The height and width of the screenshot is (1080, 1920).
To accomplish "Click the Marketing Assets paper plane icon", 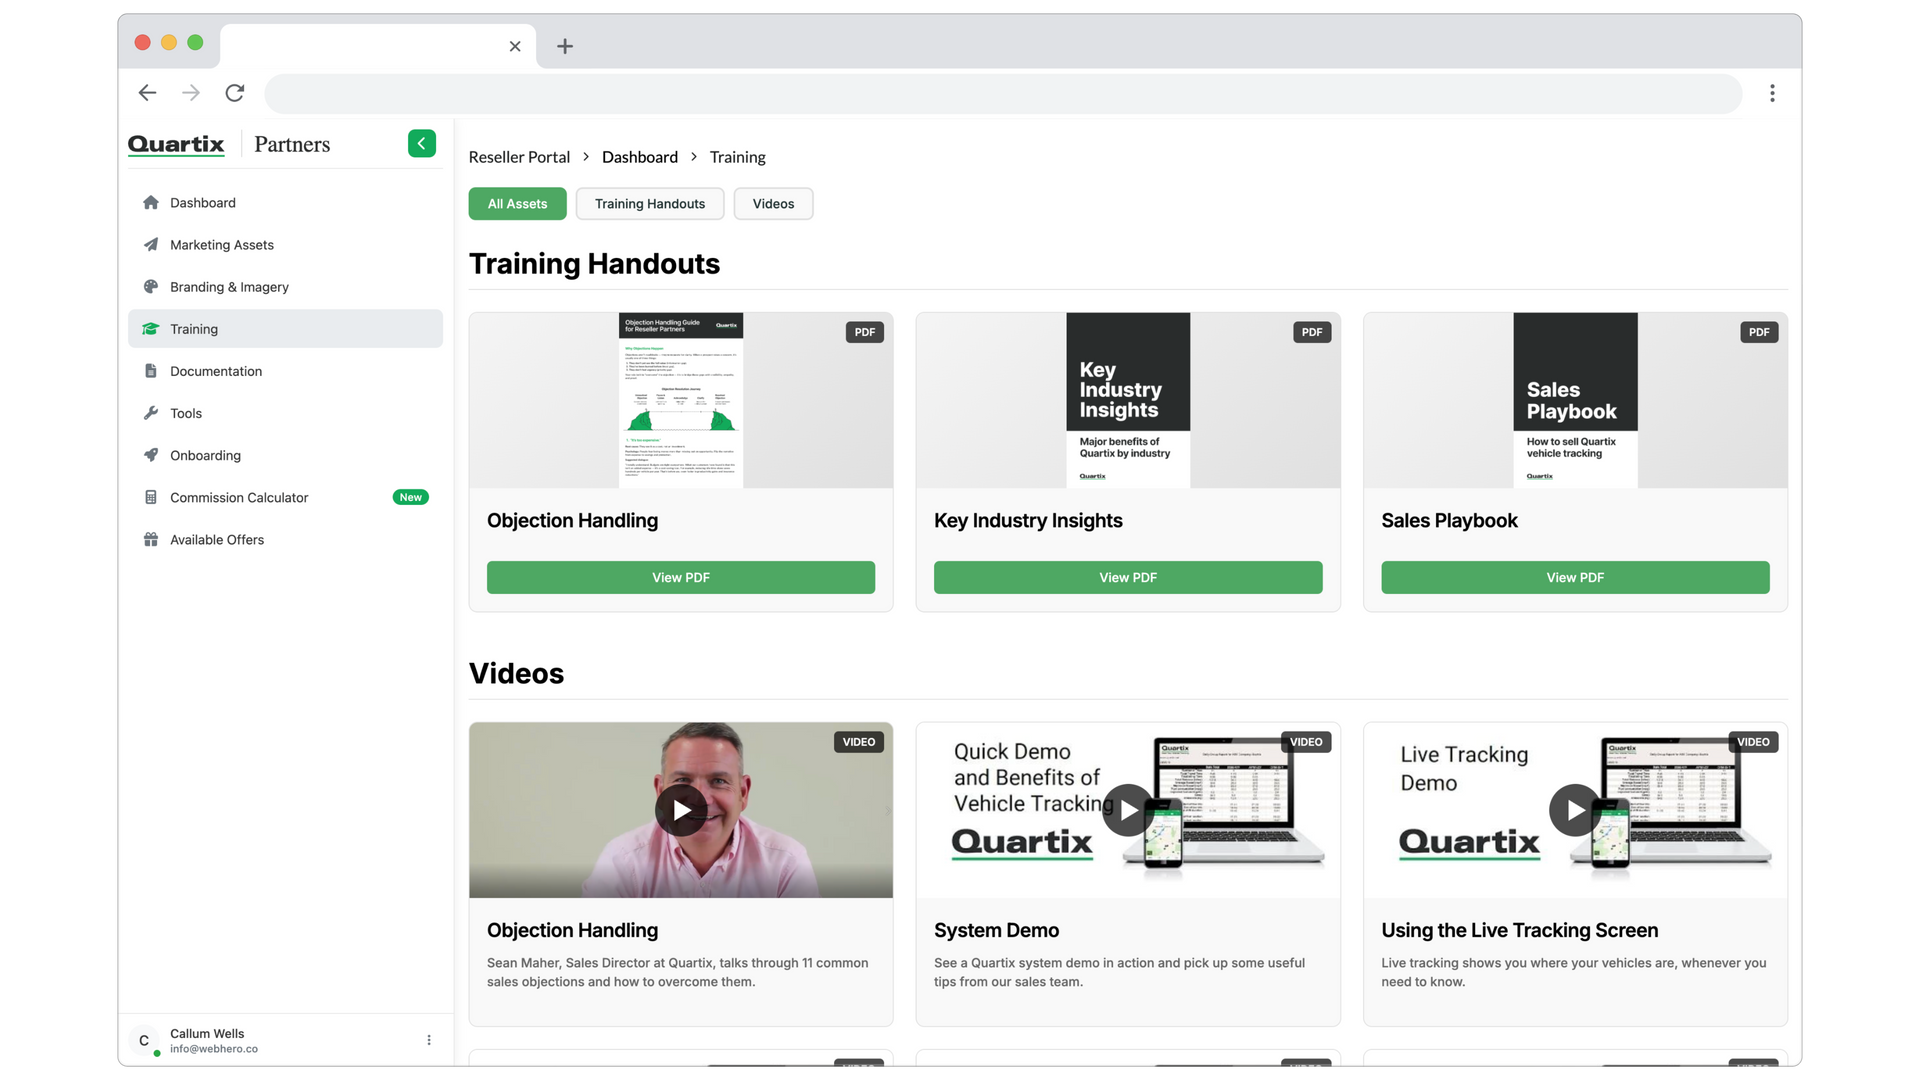I will pos(151,245).
